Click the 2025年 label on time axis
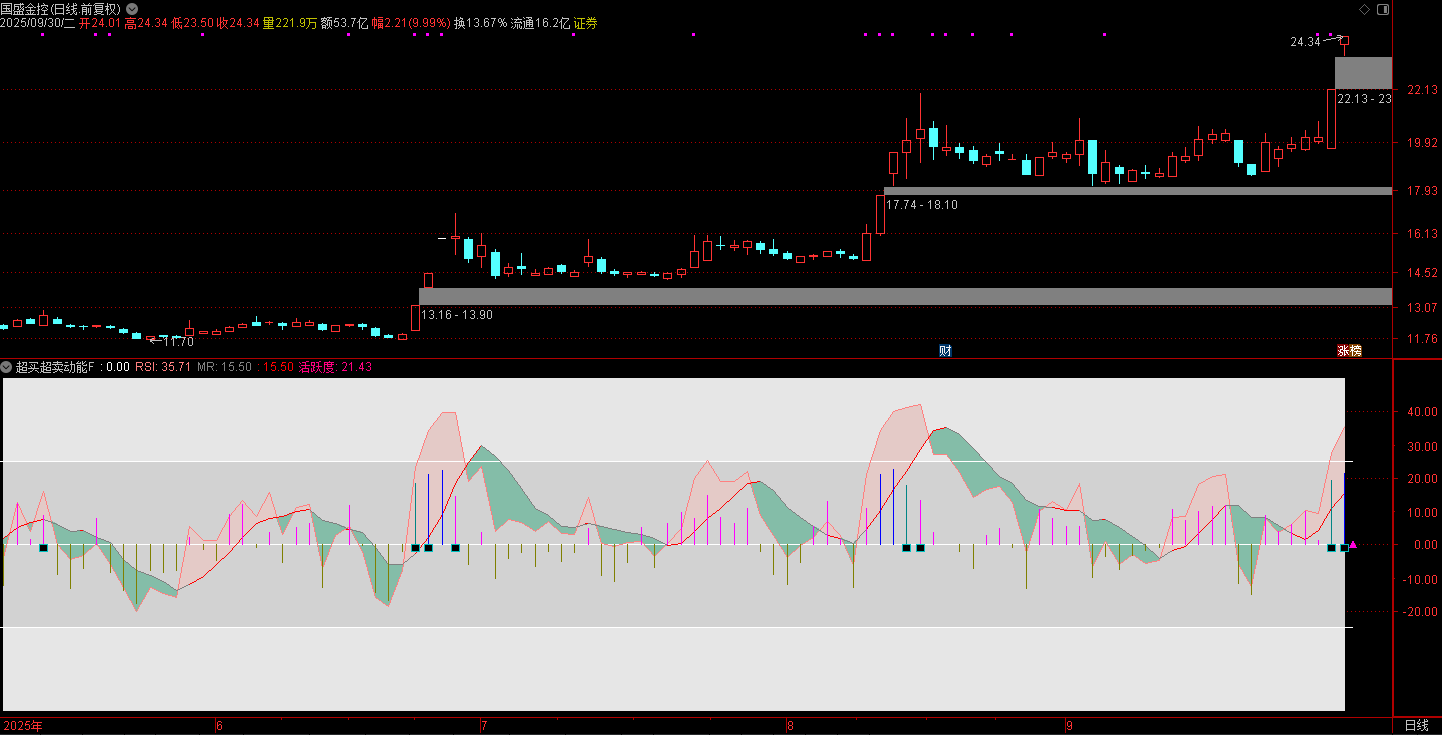The image size is (1442, 735). click(22, 726)
